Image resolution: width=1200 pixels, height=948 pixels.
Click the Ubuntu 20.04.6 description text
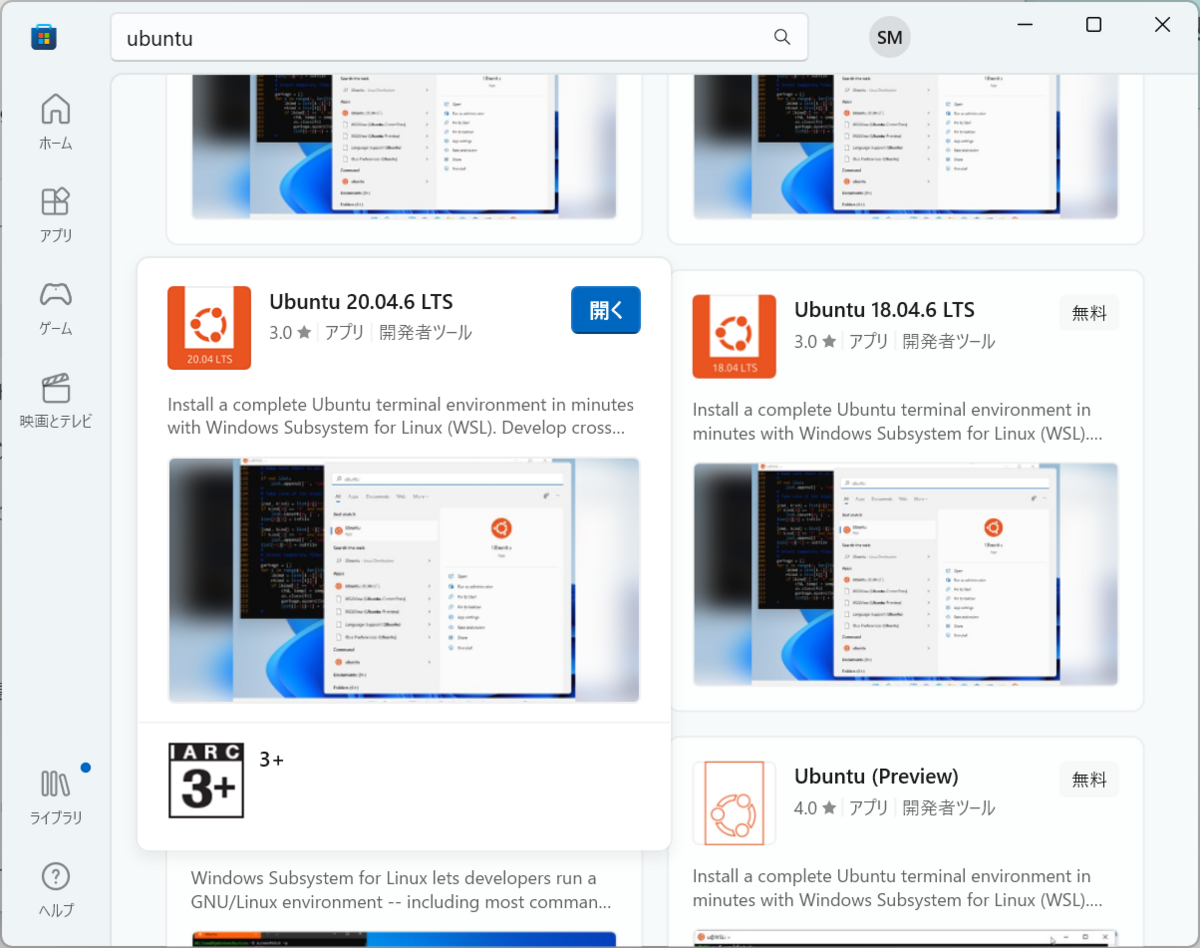401,416
